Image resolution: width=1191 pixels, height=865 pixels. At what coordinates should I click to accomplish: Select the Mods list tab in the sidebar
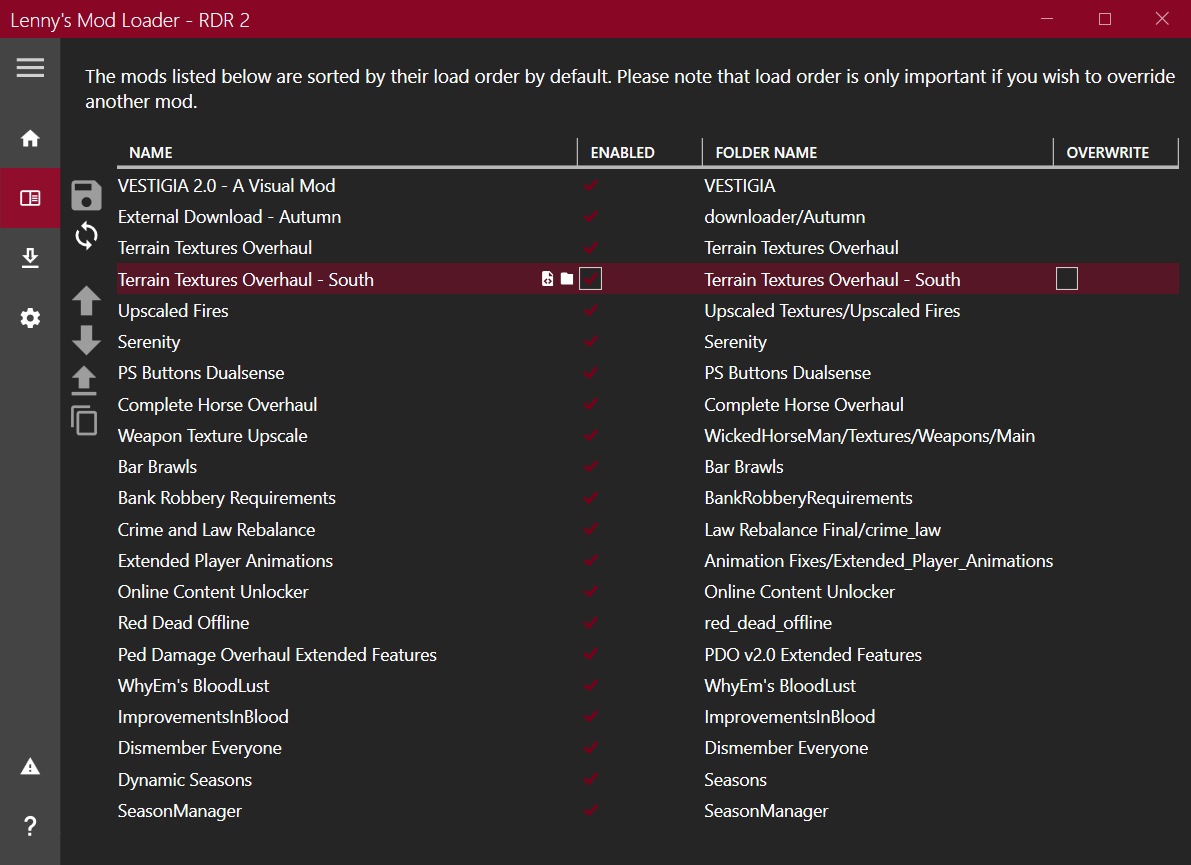click(x=30, y=198)
